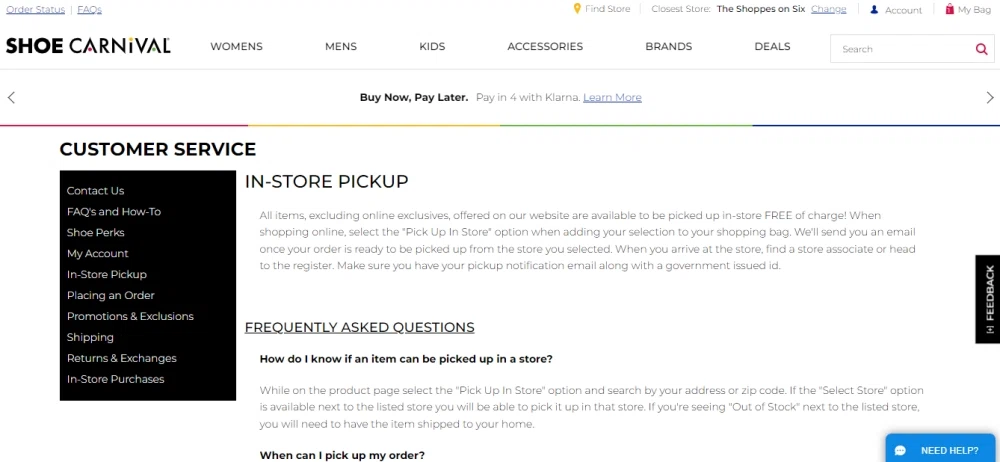Open the Mens menu
This screenshot has height=462, width=1000.
click(341, 47)
